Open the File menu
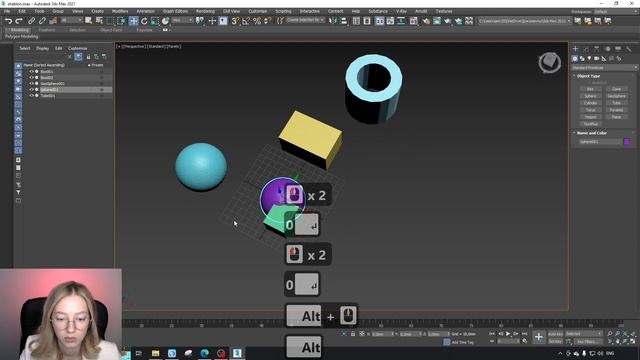 click(x=7, y=11)
